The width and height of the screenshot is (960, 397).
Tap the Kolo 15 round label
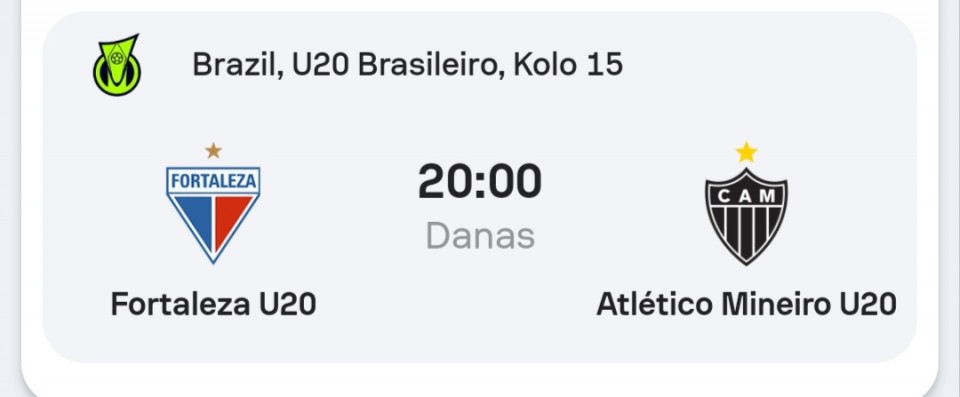point(568,65)
